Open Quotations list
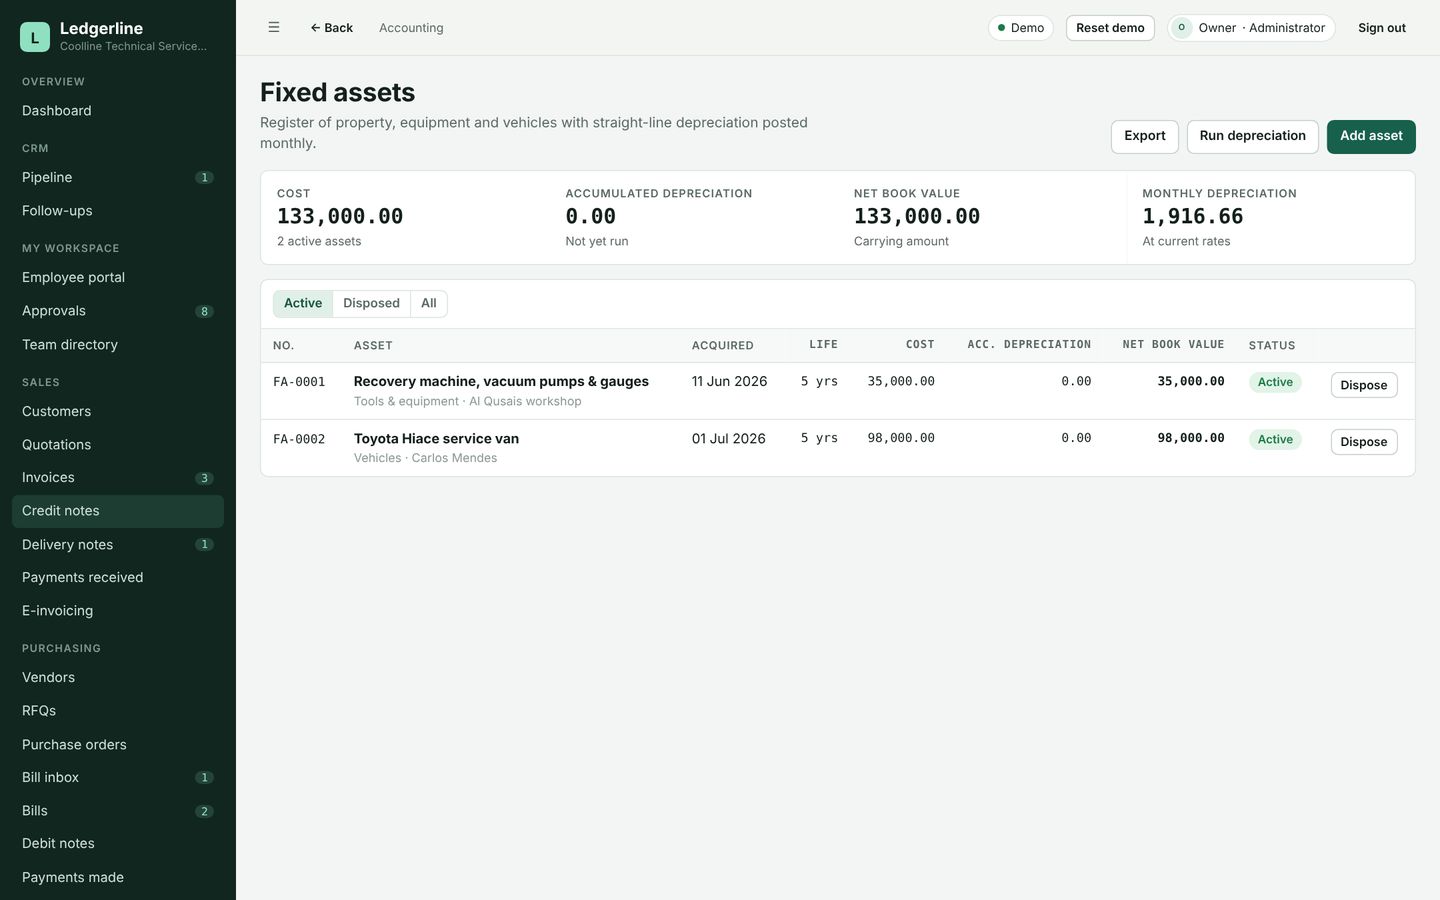Screen dimensions: 1440x900 point(118,445)
